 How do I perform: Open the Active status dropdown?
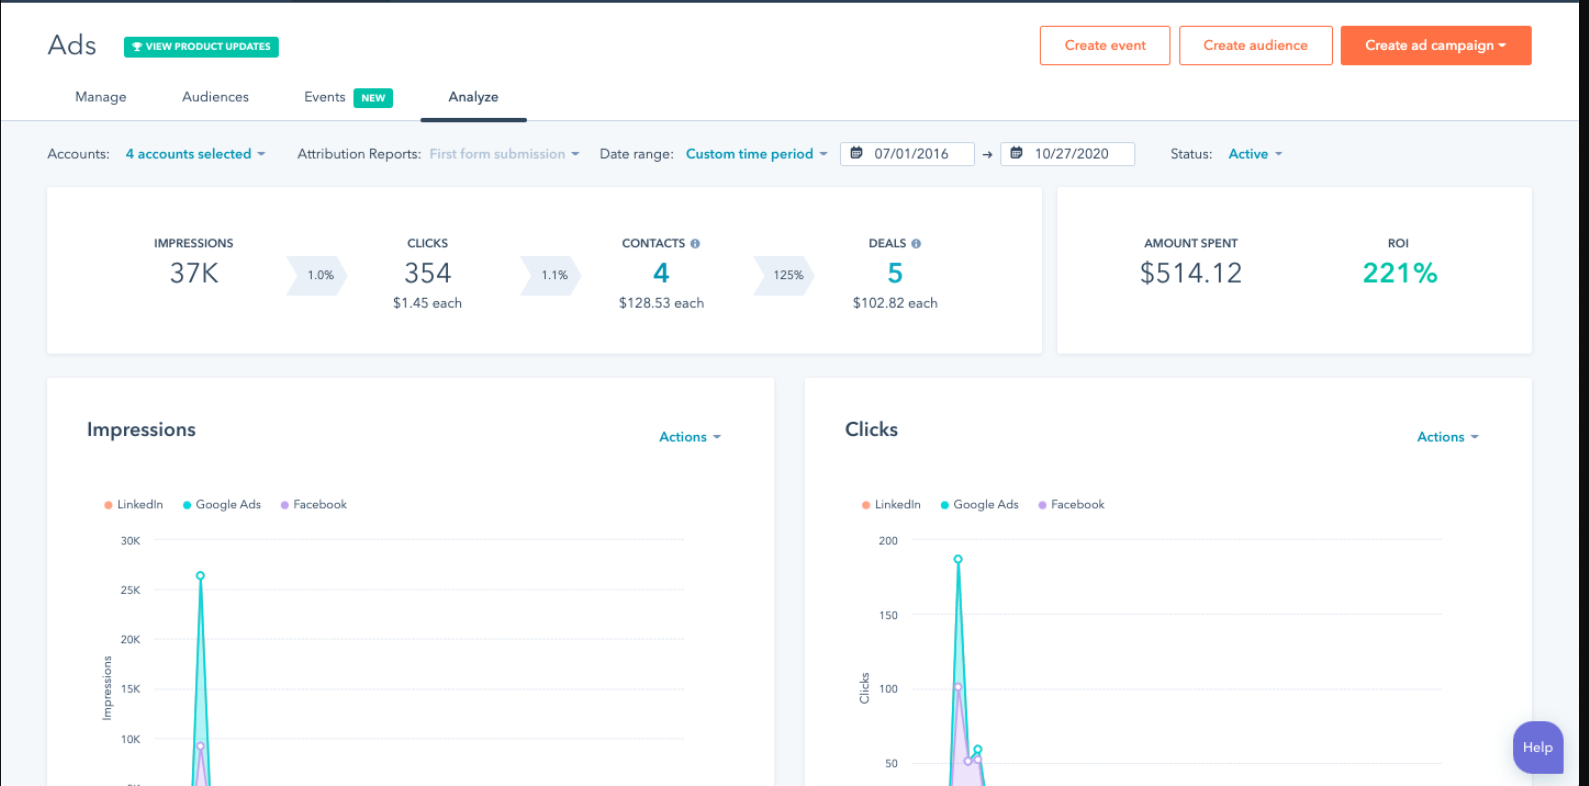pyautogui.click(x=1255, y=154)
